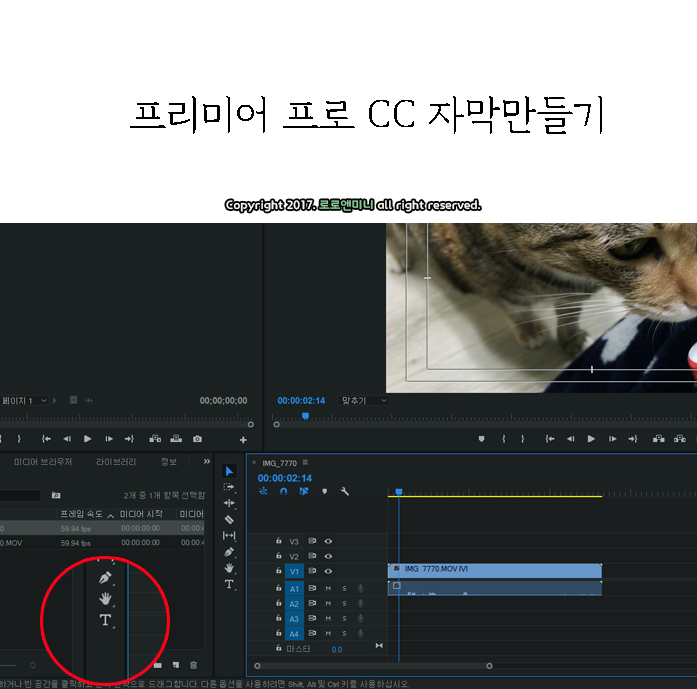697x689 pixels.
Task: Sort by 프레임 속도 column header
Action: coord(82,514)
